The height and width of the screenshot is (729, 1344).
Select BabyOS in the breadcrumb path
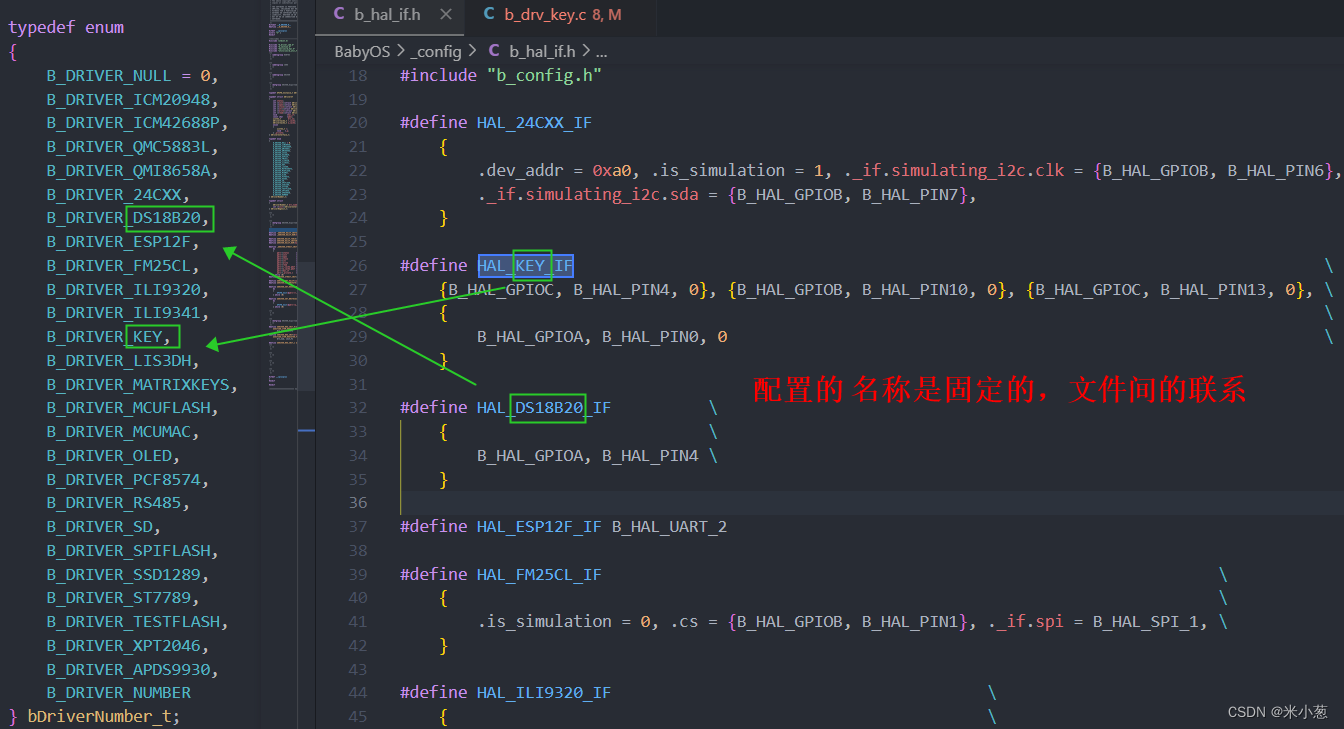click(362, 51)
